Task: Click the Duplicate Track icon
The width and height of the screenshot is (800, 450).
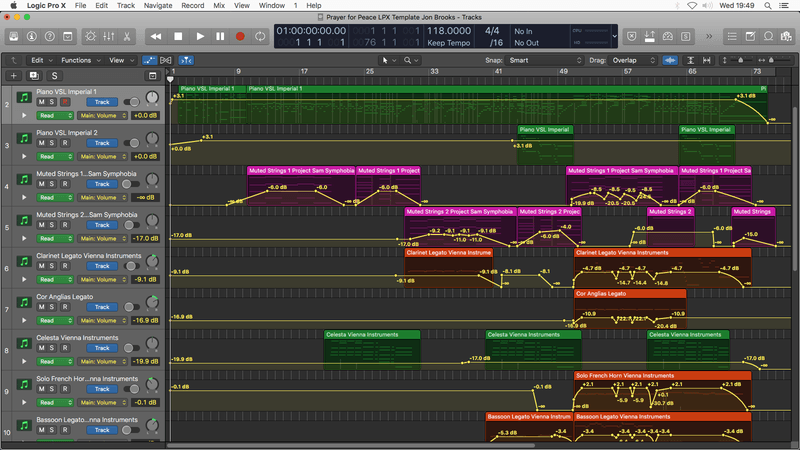Action: pos(34,76)
